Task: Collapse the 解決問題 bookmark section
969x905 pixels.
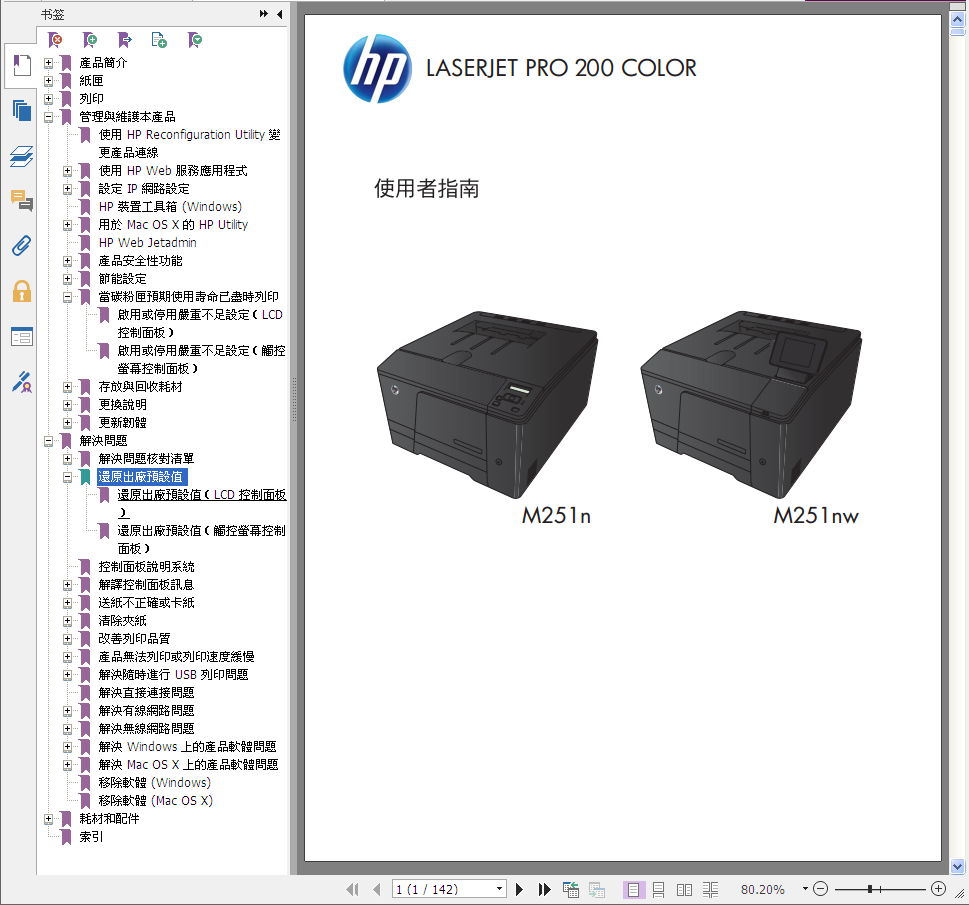Action: 48,441
